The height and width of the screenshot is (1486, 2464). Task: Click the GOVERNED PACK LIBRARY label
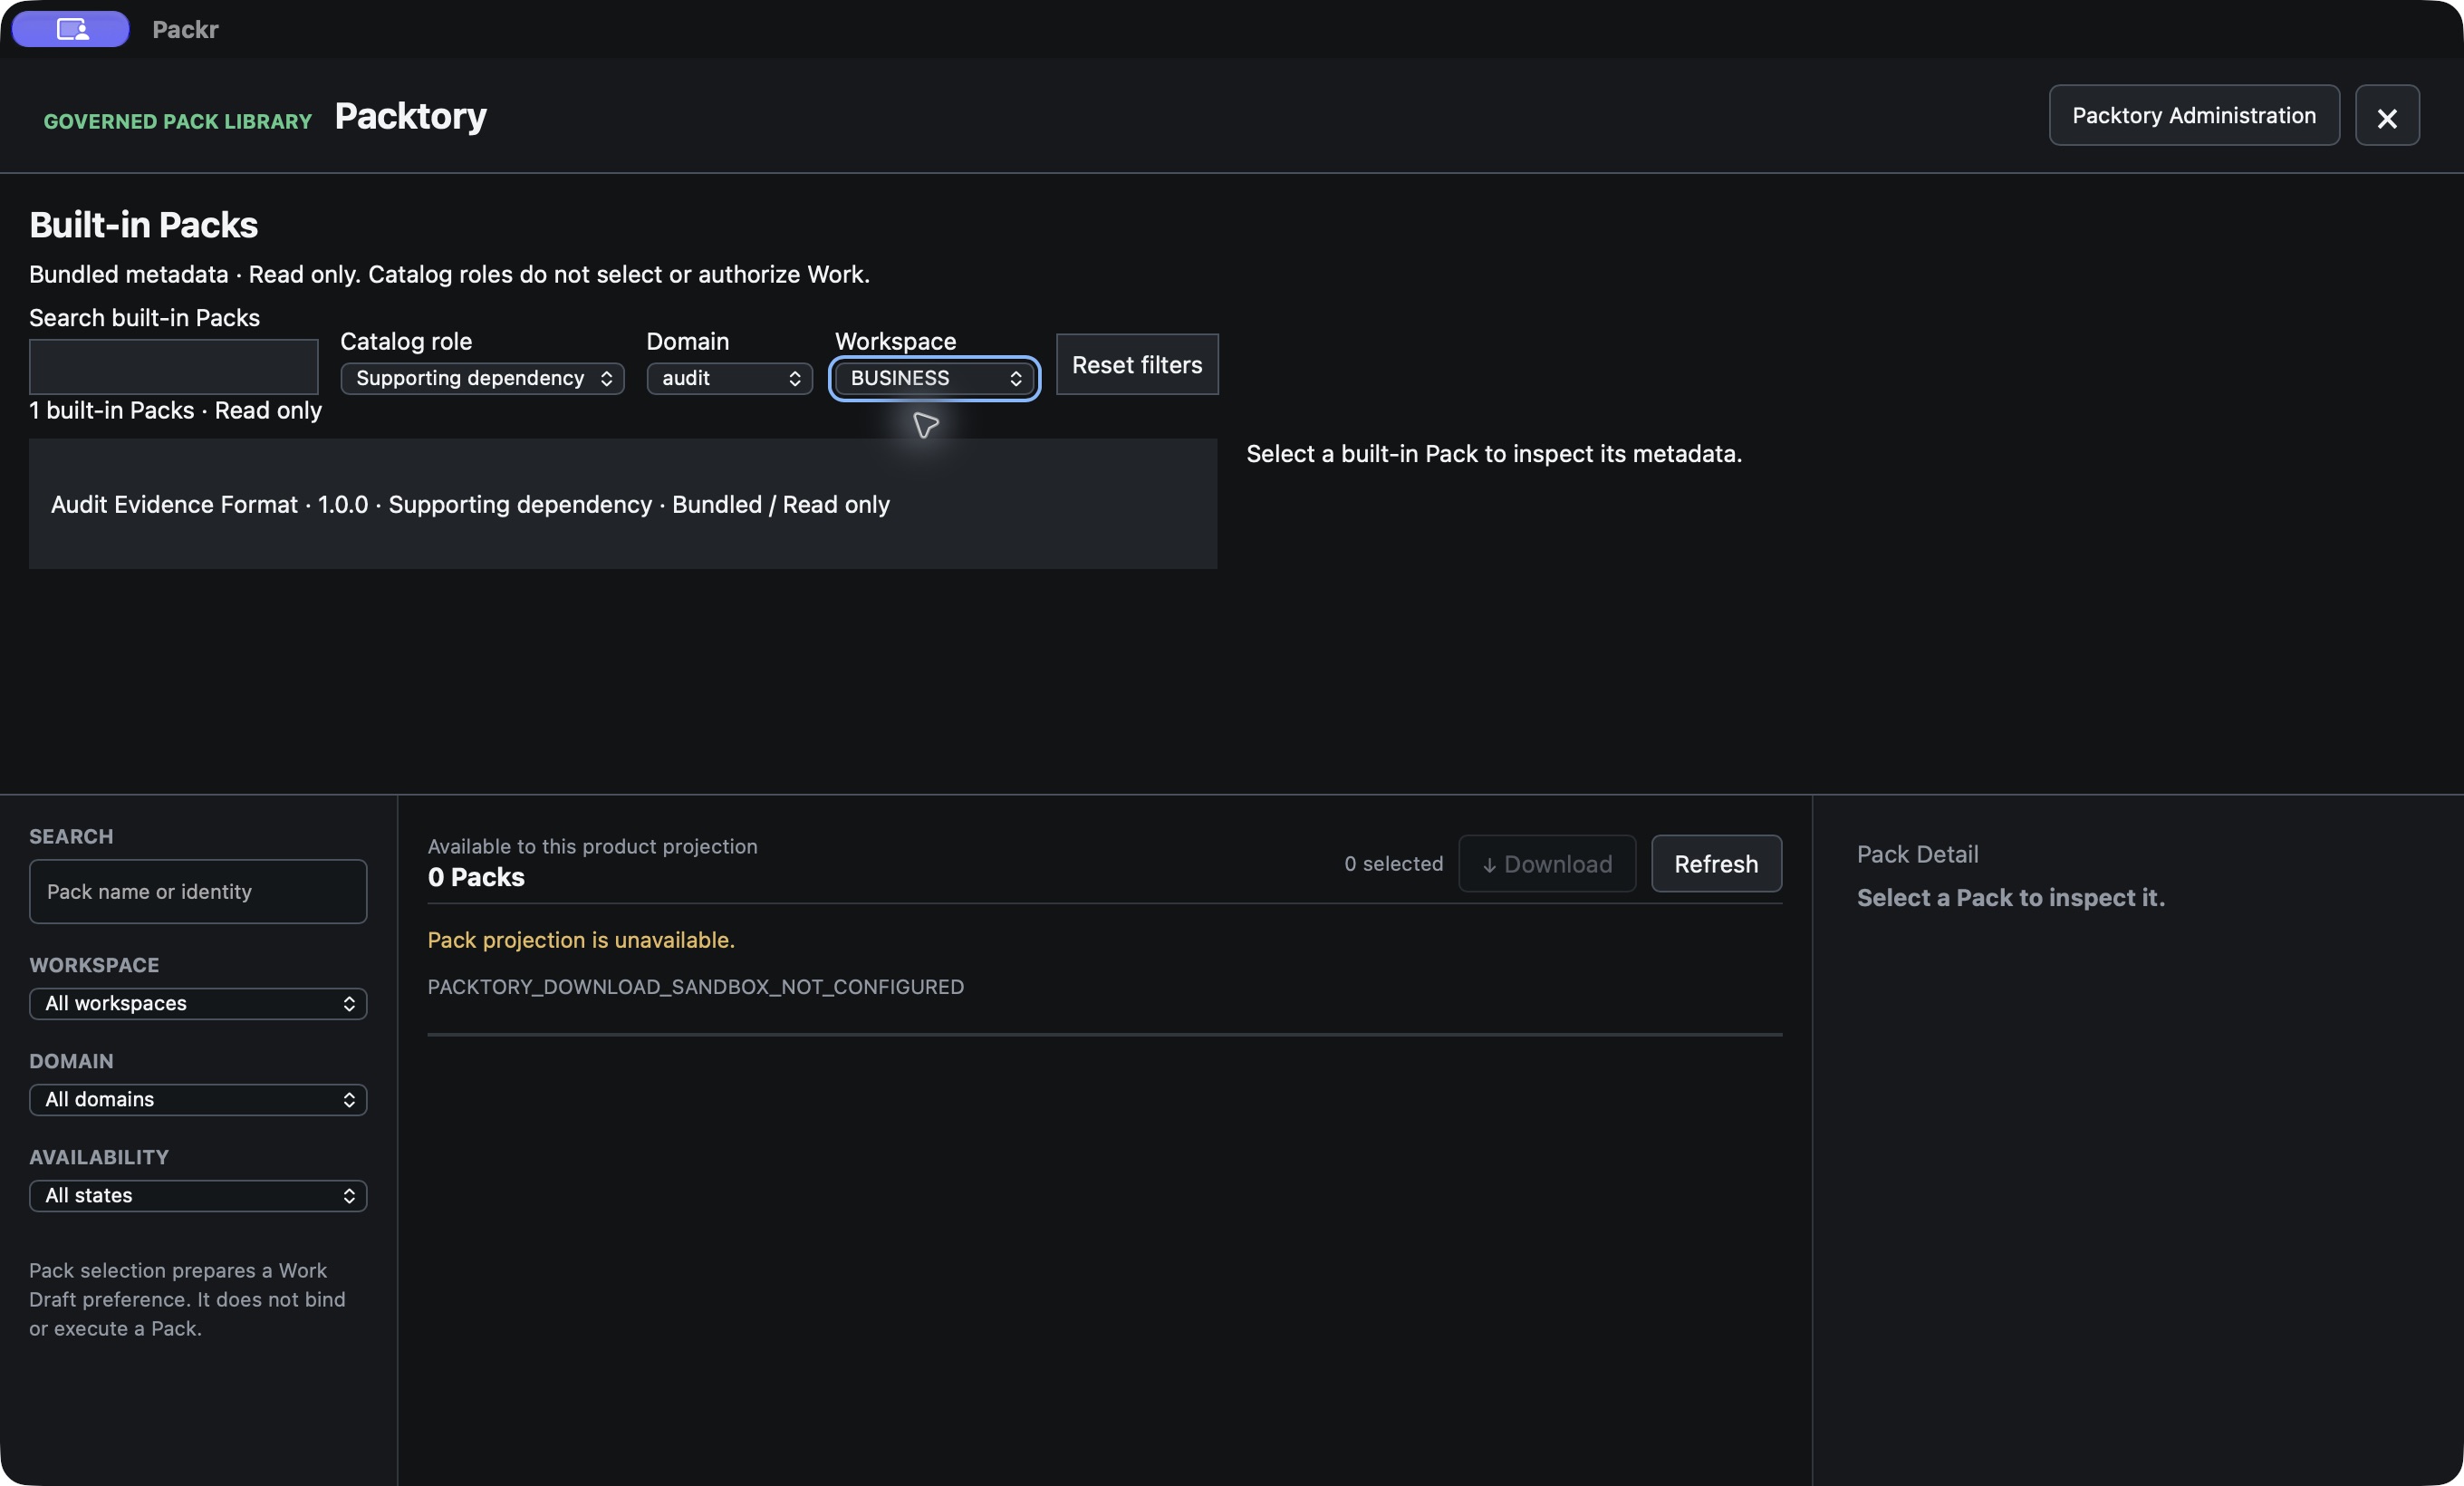177,121
